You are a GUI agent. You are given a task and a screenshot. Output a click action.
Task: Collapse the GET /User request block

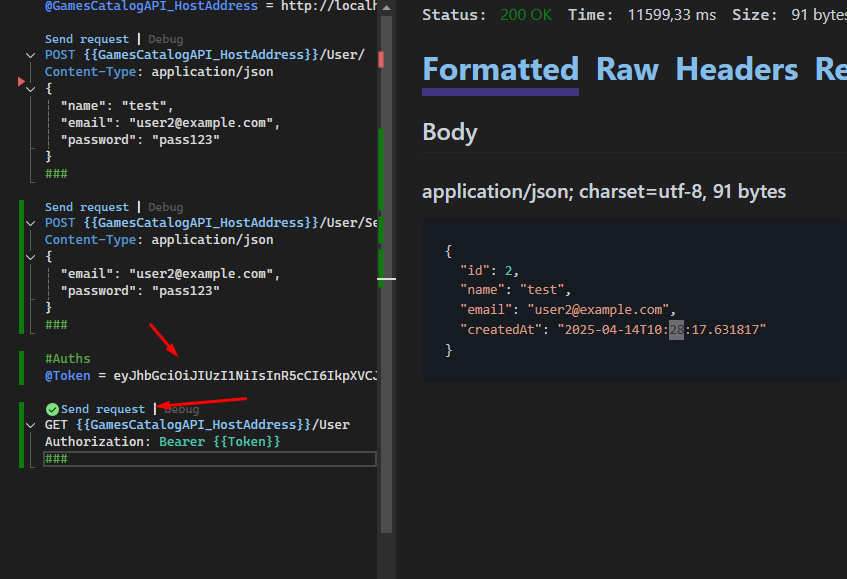31,425
